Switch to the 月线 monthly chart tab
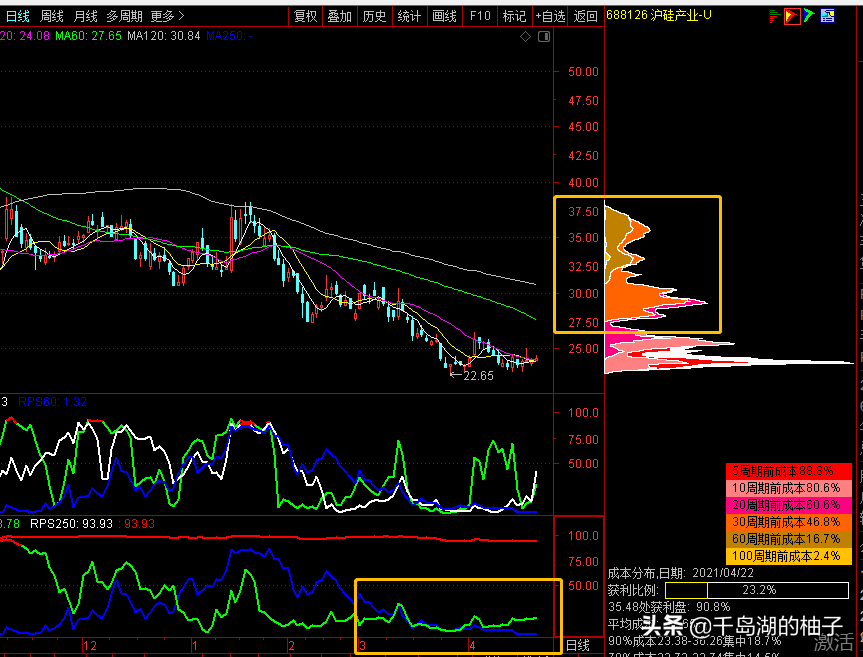The height and width of the screenshot is (657, 863). coord(85,17)
